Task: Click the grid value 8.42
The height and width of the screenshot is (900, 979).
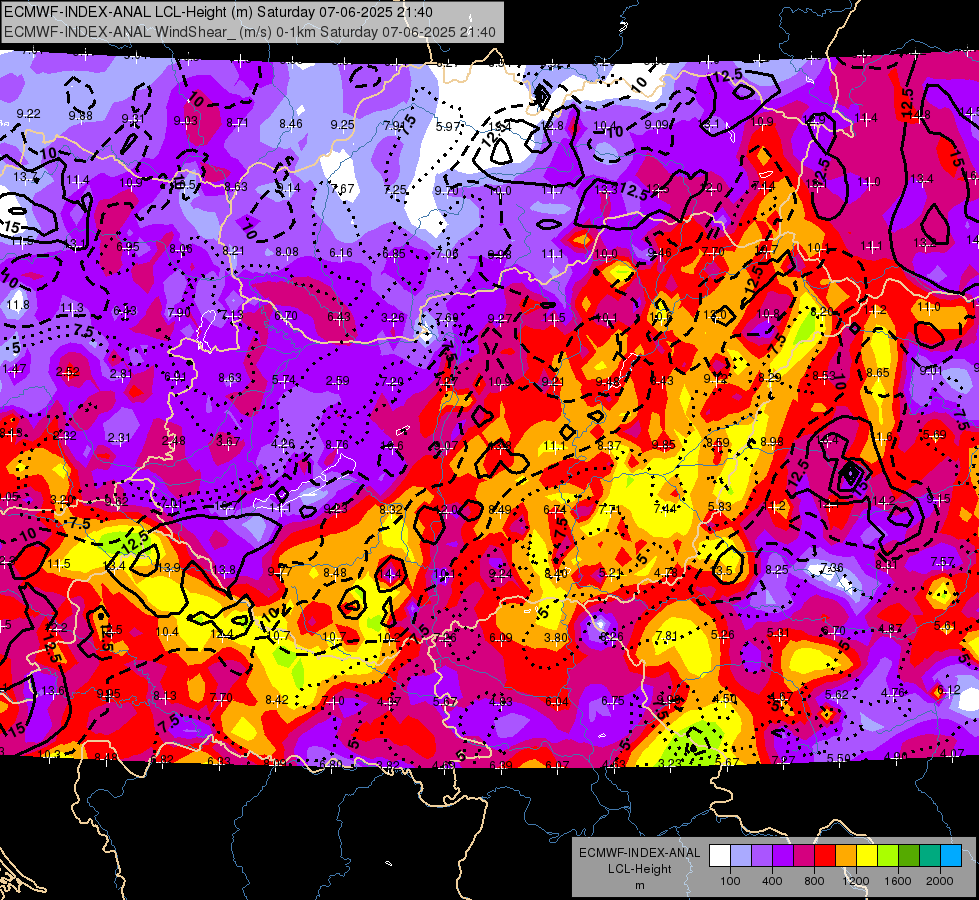Action: (277, 700)
